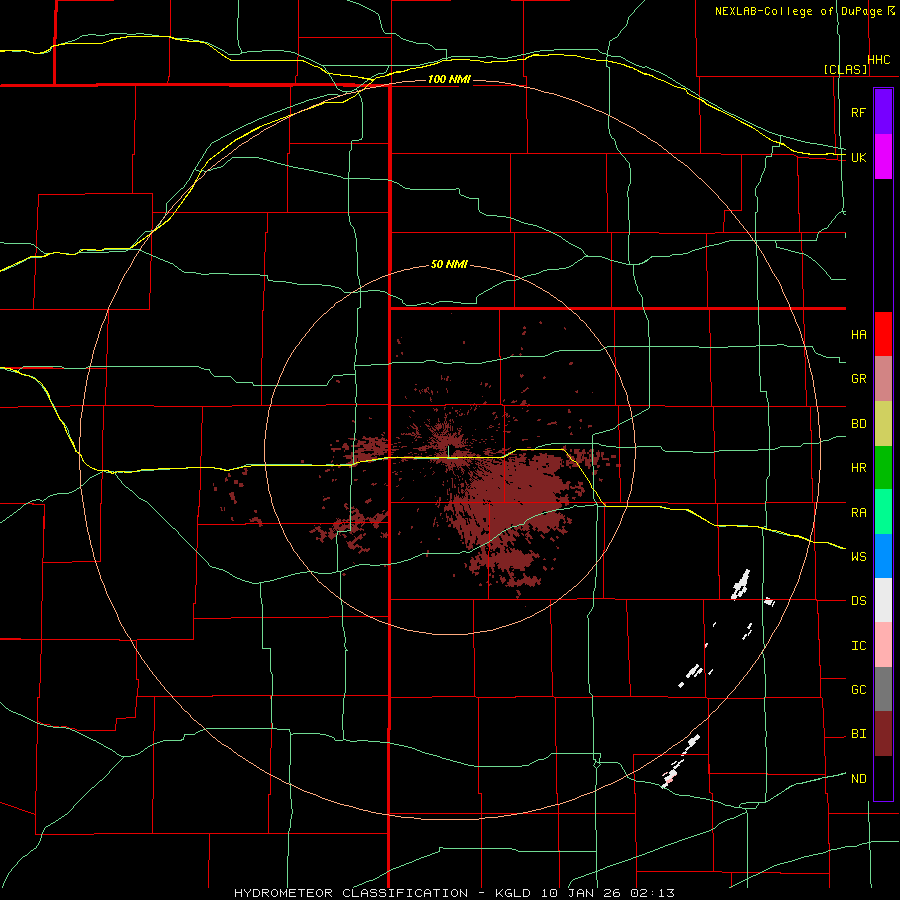Click the RF purple legend swatch
Image resolution: width=900 pixels, height=900 pixels.
(x=883, y=112)
